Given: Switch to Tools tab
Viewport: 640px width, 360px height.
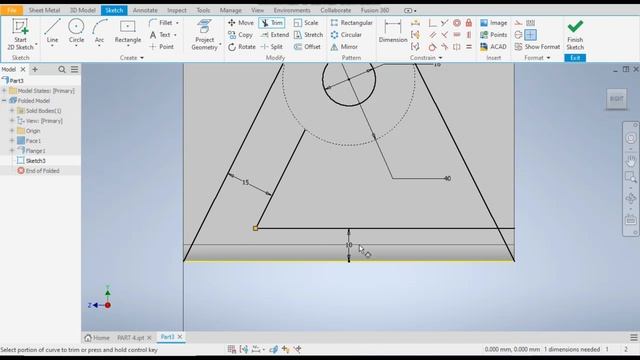Looking at the screenshot, I should pyautogui.click(x=203, y=10).
